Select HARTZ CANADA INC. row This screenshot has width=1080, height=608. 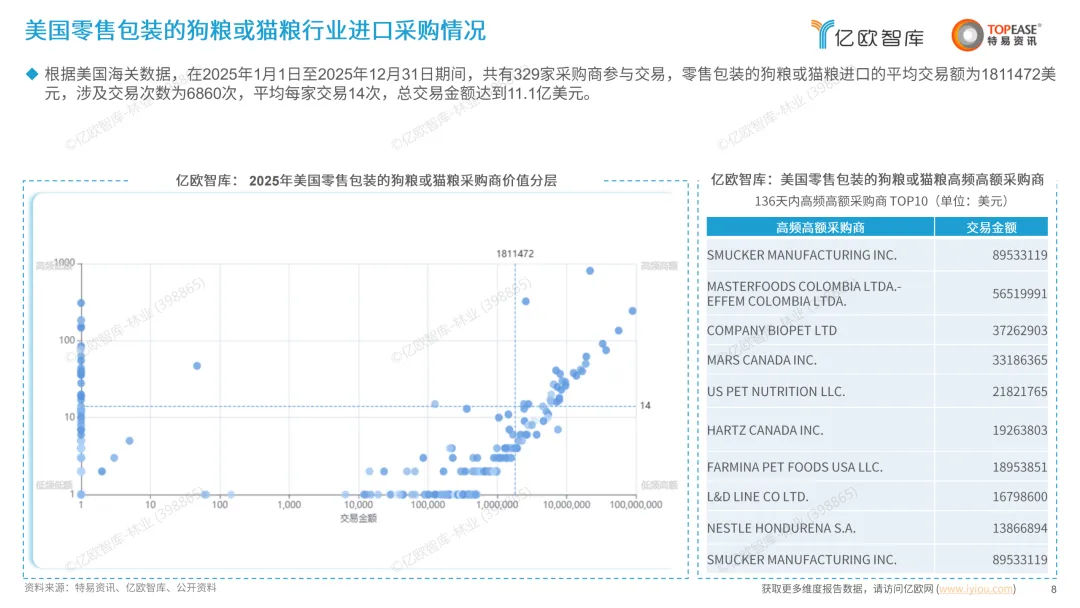click(877, 430)
